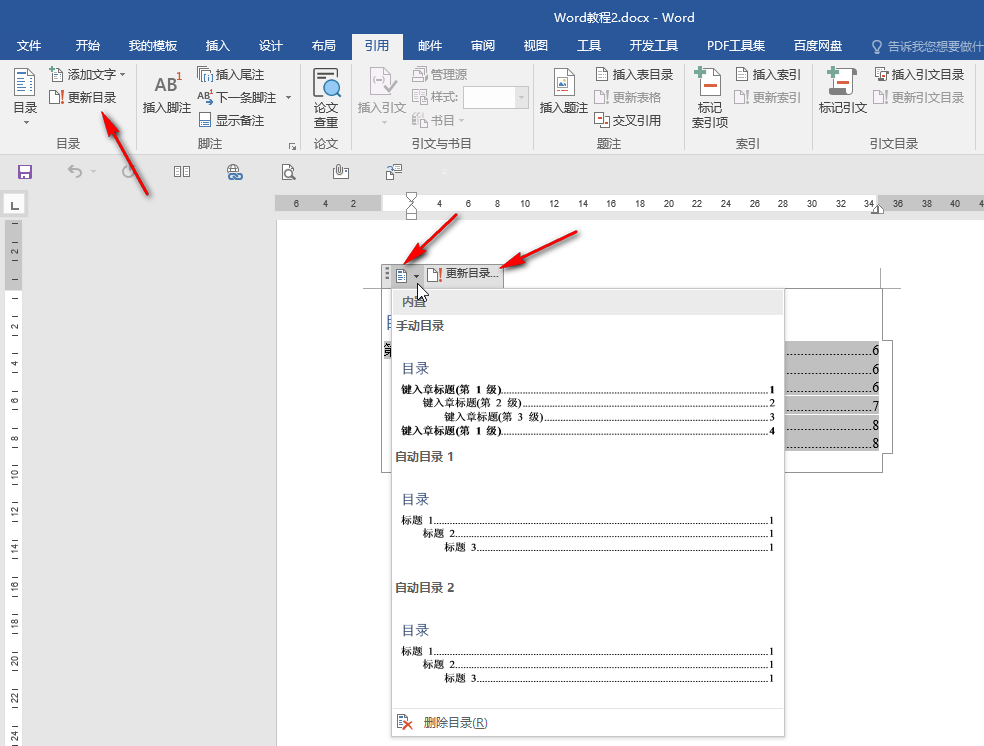
Task: Click 插入题注 to insert a caption
Action: click(x=564, y=92)
